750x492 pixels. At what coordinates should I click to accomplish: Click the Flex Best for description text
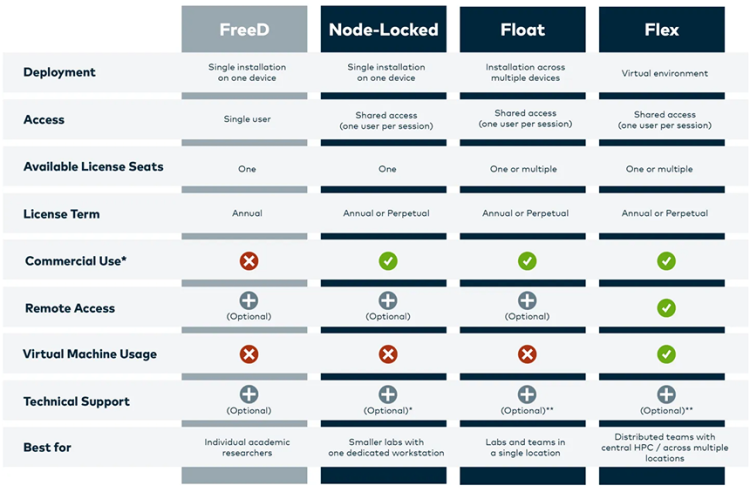coord(664,448)
